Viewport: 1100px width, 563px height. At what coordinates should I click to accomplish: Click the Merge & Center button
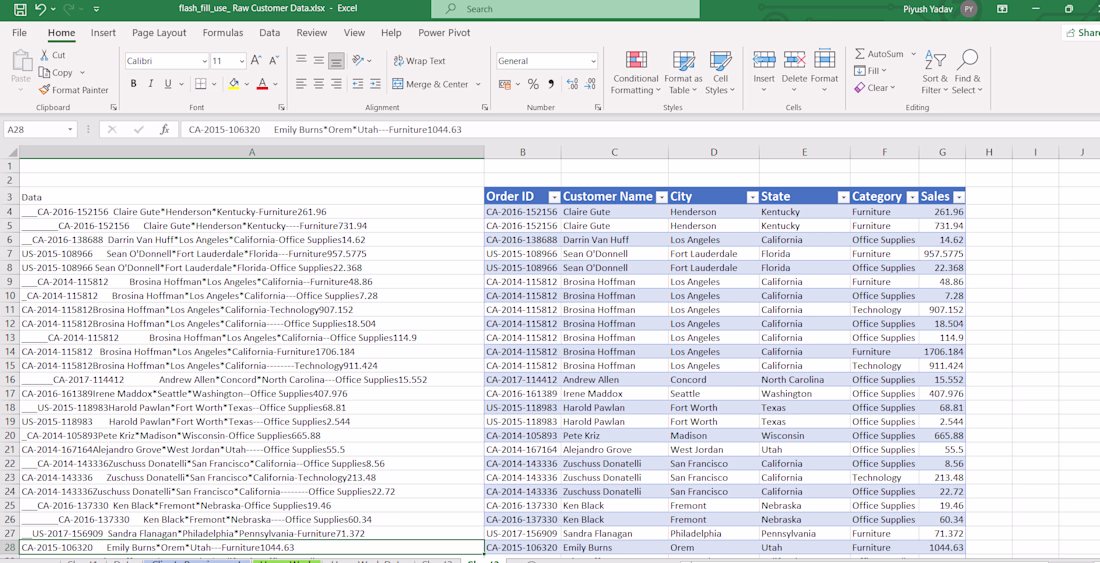tap(432, 85)
